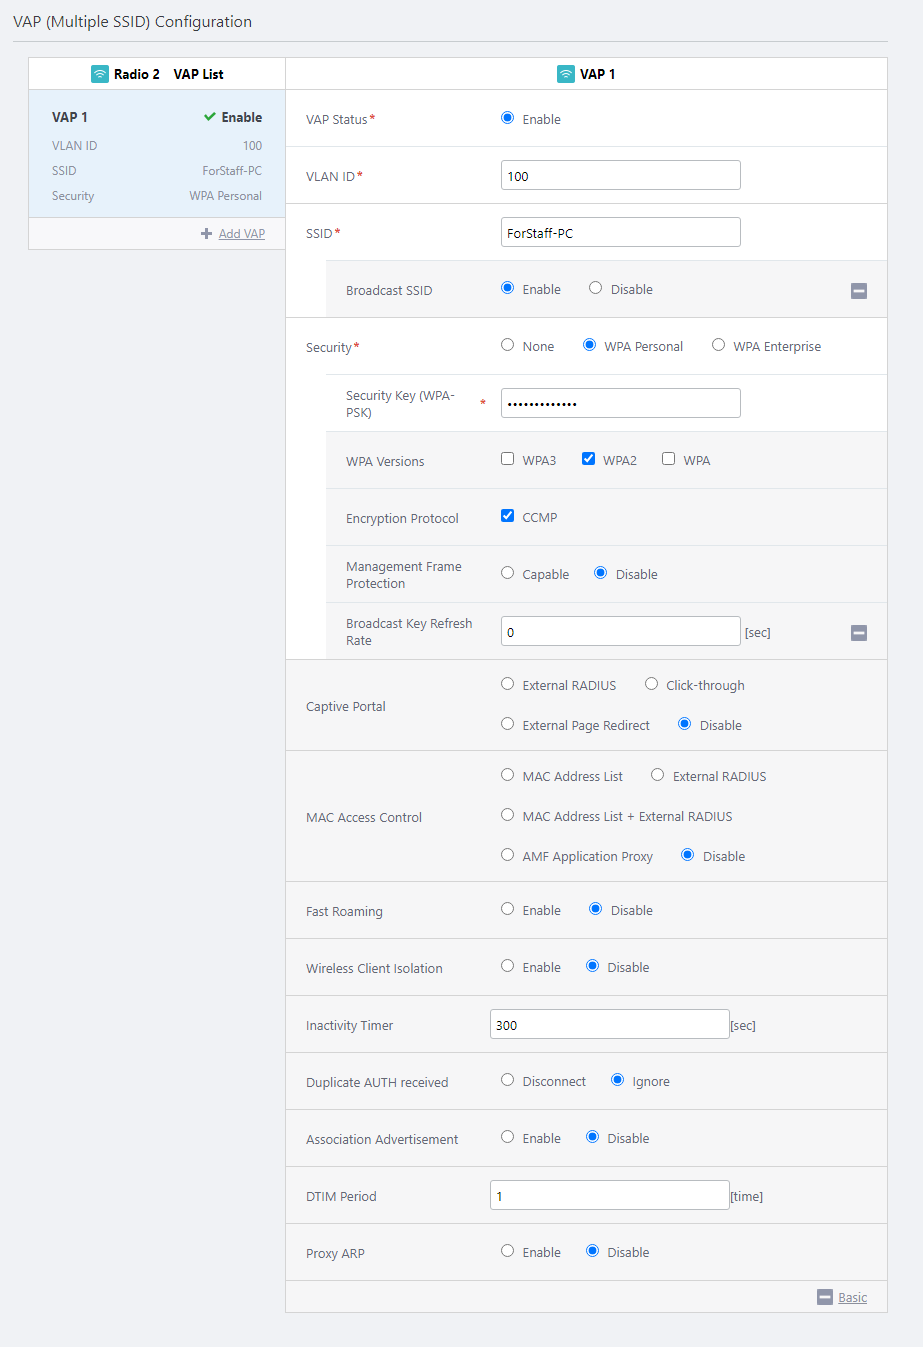Set Broadcast SSID to Disable
Viewport: 923px width, 1347px height.
pos(596,288)
